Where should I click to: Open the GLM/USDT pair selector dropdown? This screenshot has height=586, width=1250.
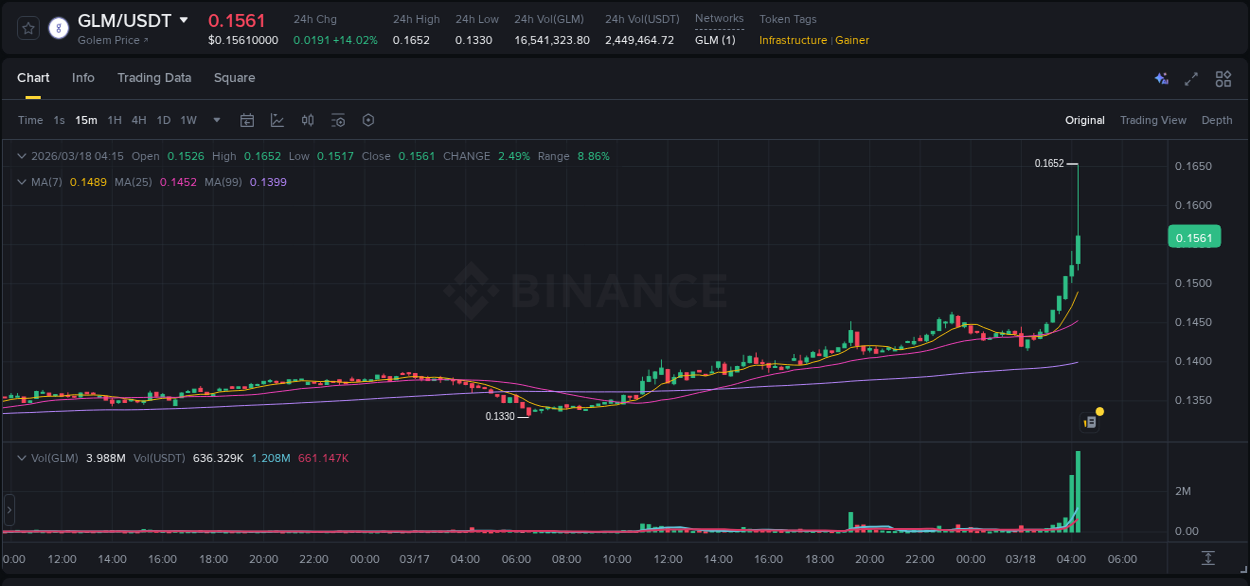pyautogui.click(x=183, y=18)
